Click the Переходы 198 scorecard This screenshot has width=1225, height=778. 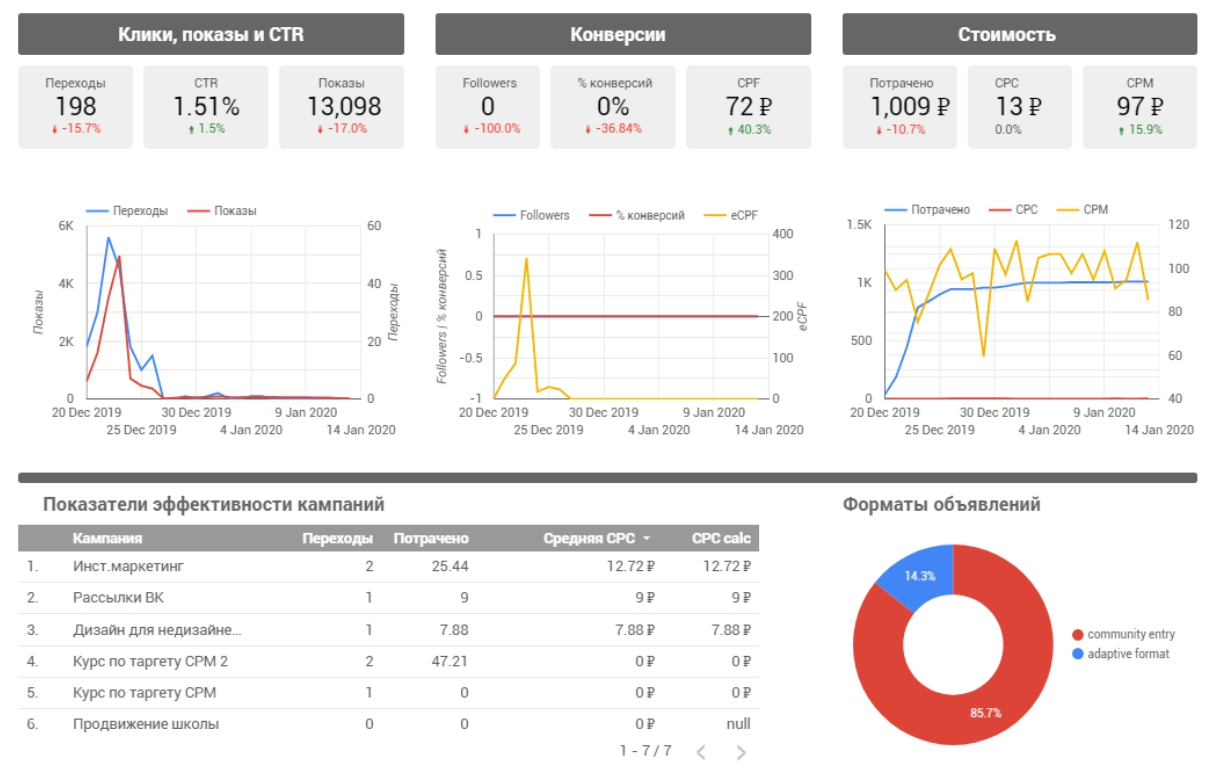click(75, 107)
